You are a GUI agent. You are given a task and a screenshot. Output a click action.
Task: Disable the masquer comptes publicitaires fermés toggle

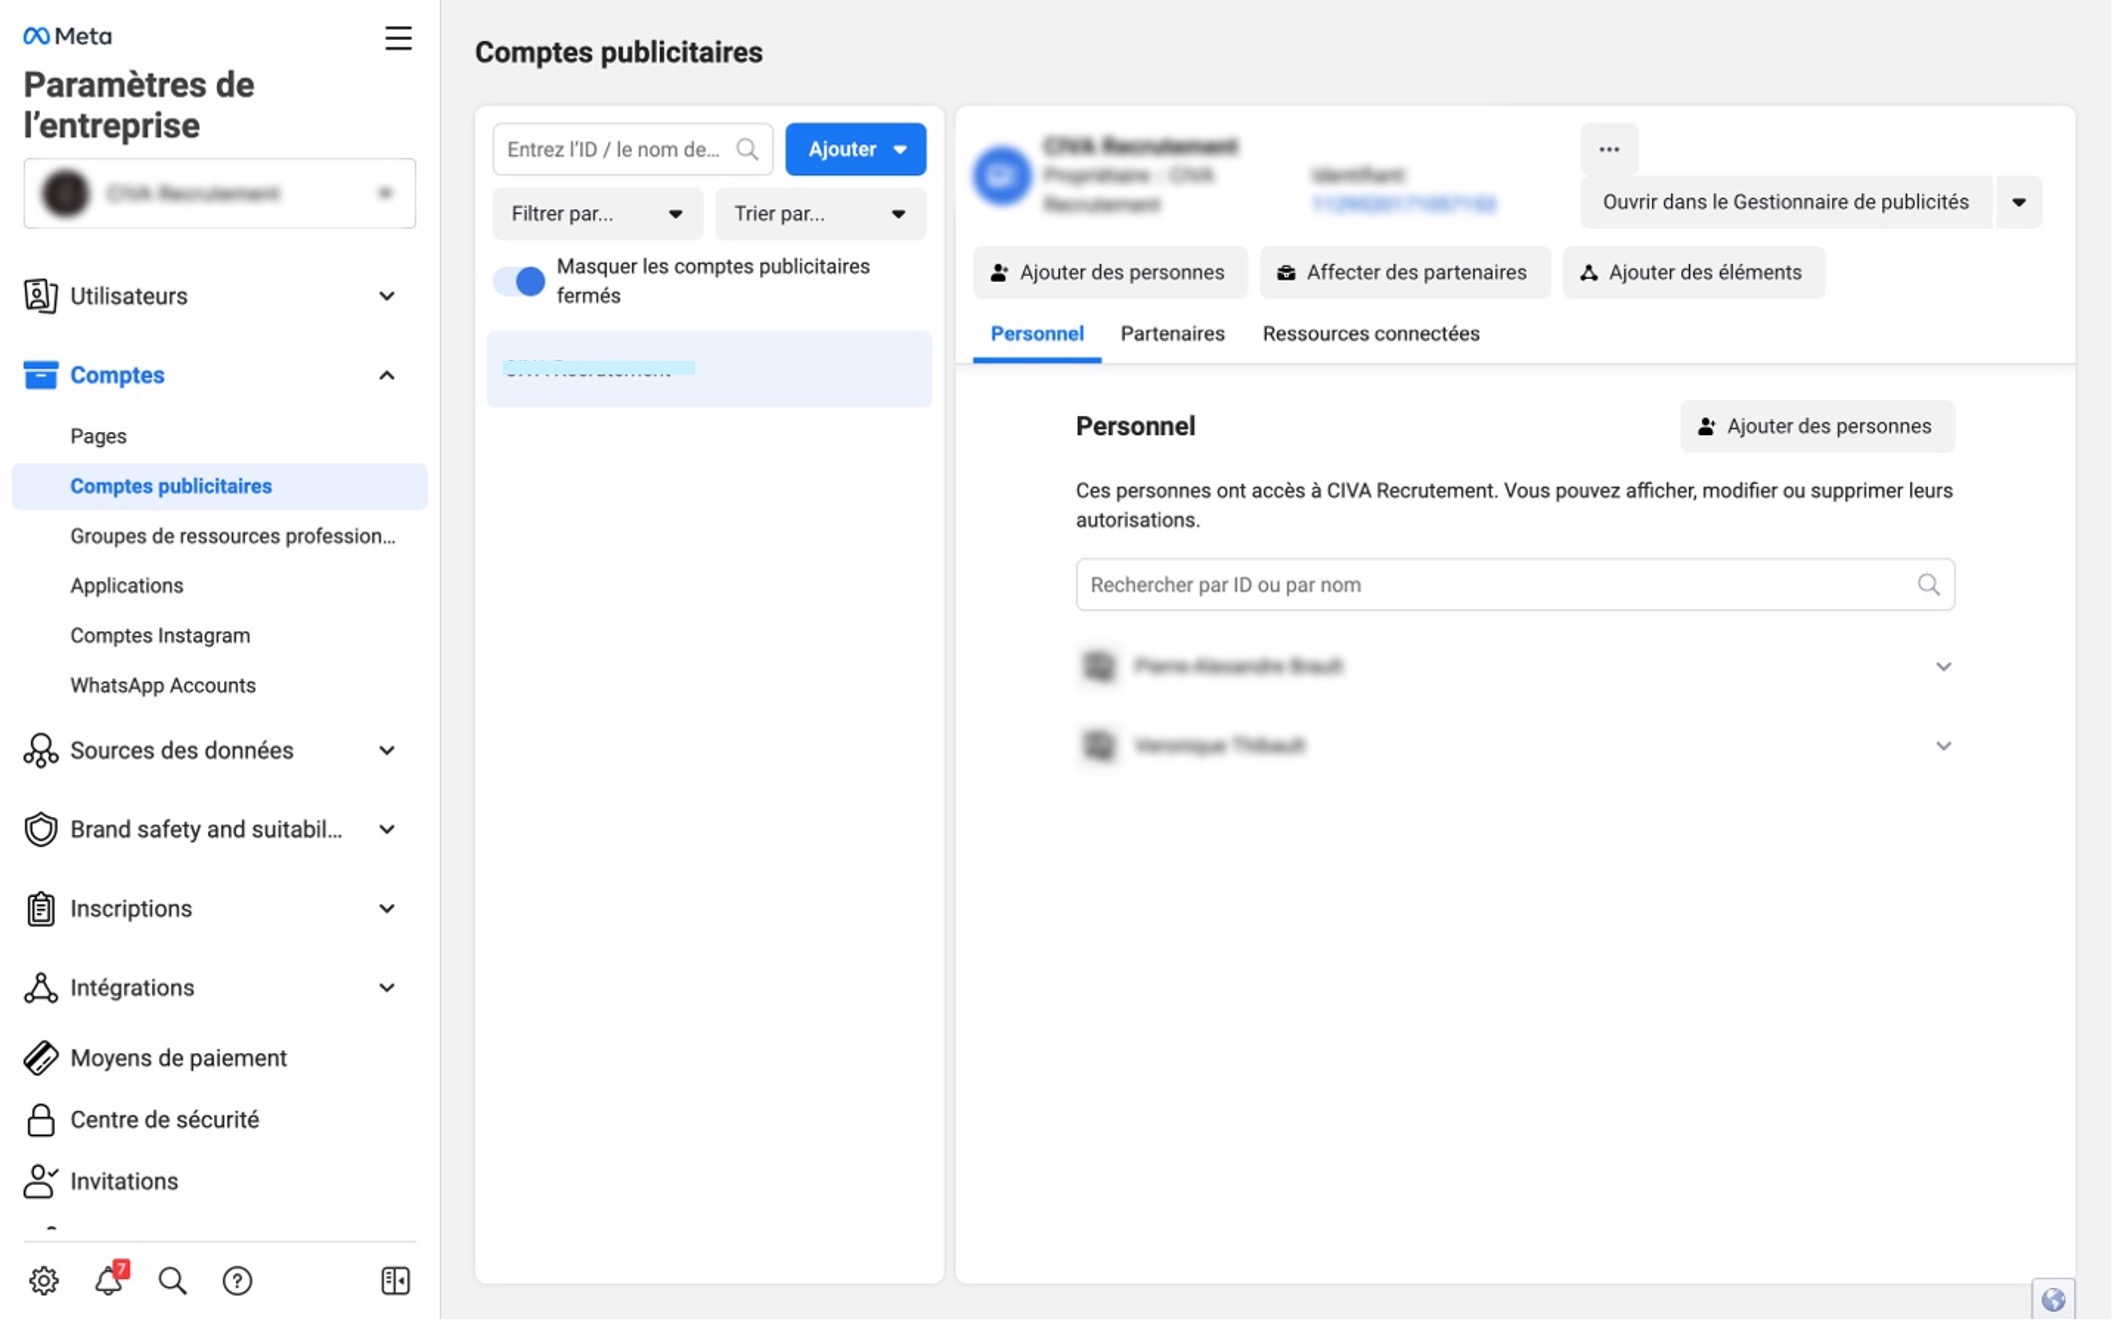518,281
